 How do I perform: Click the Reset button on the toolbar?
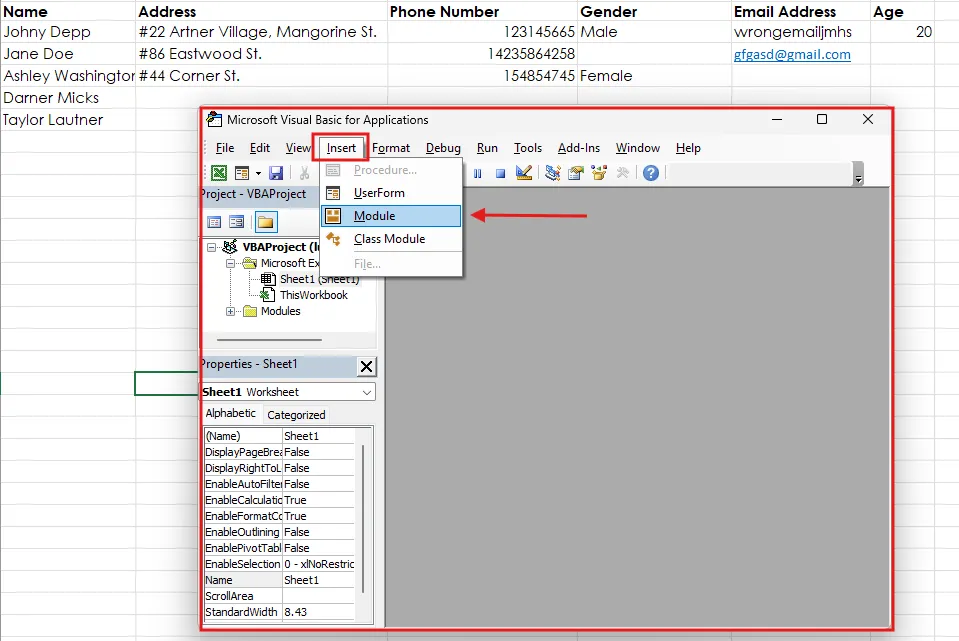(501, 172)
